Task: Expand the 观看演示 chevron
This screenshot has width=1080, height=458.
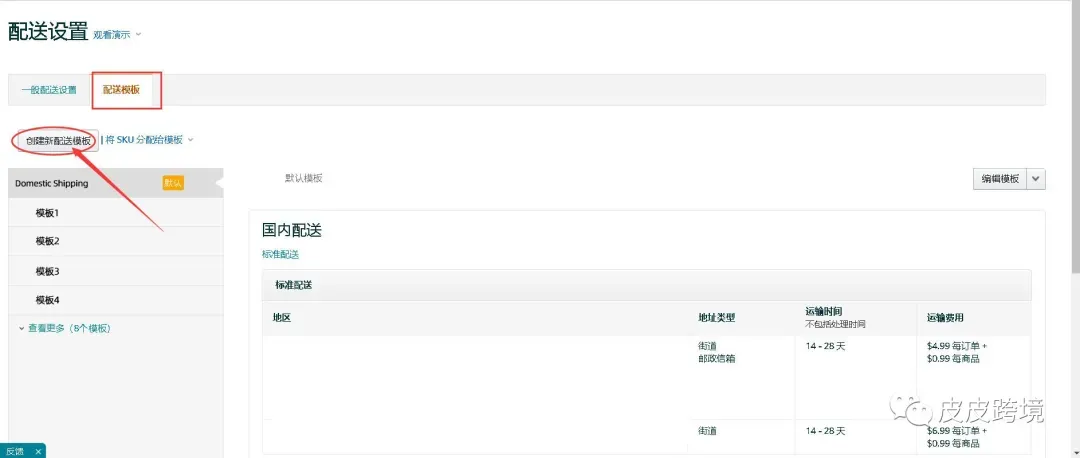Action: coord(138,34)
